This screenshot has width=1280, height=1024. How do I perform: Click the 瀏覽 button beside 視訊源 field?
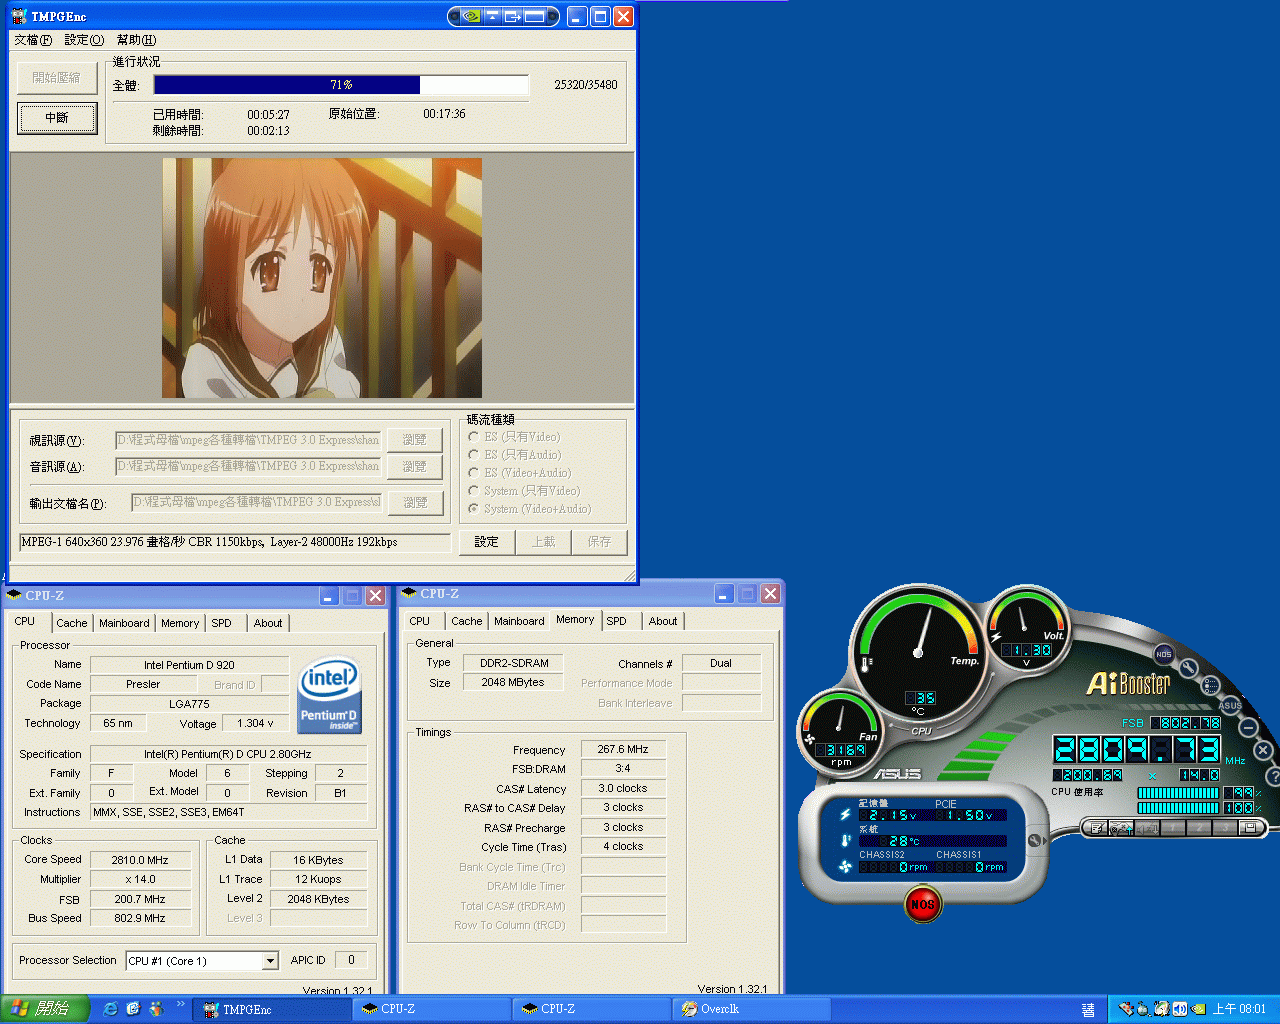pyautogui.click(x=415, y=440)
